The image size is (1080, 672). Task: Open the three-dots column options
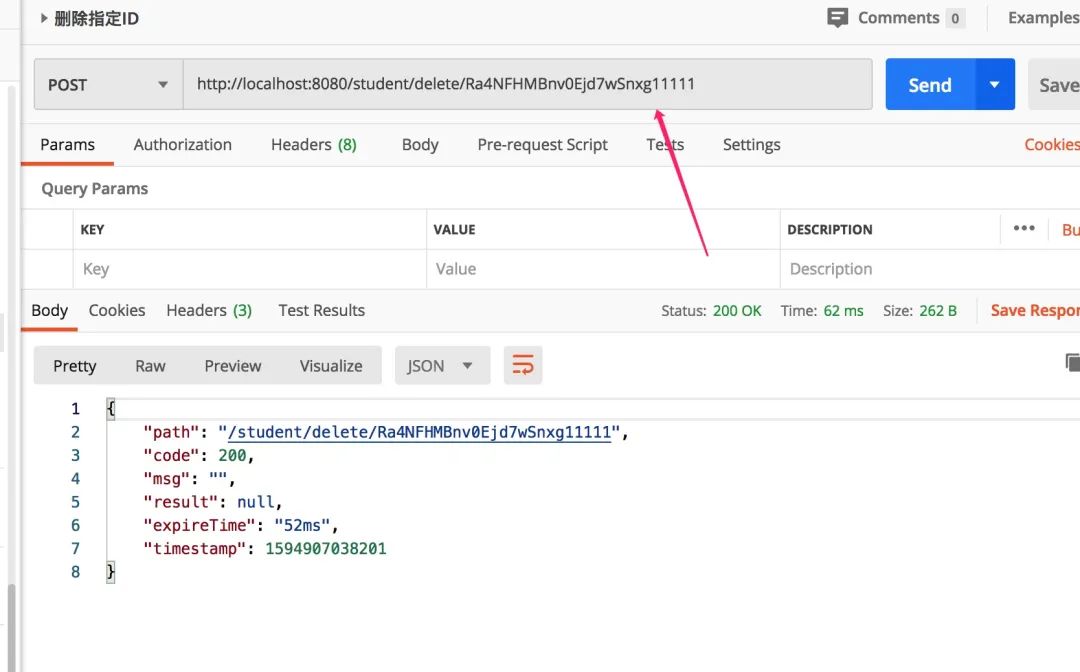point(1023,229)
